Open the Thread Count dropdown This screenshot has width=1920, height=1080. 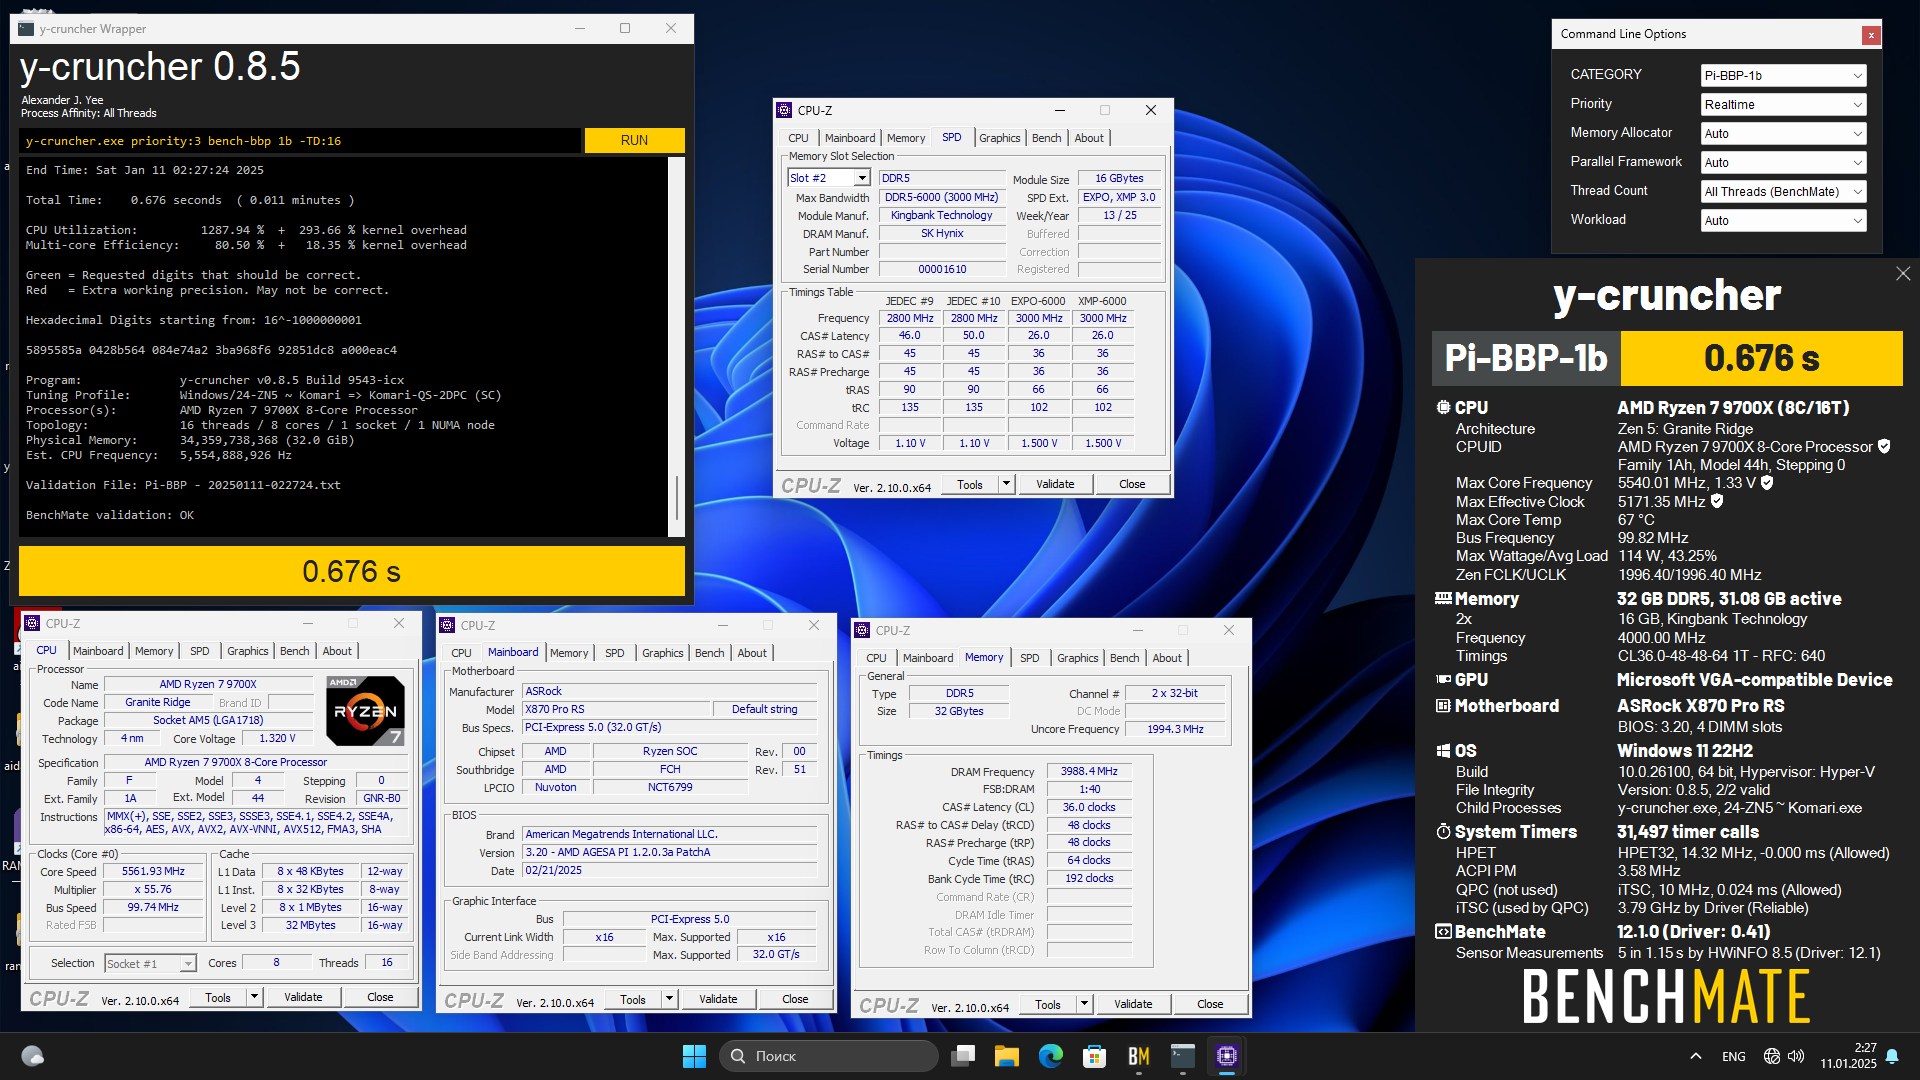(x=1783, y=191)
